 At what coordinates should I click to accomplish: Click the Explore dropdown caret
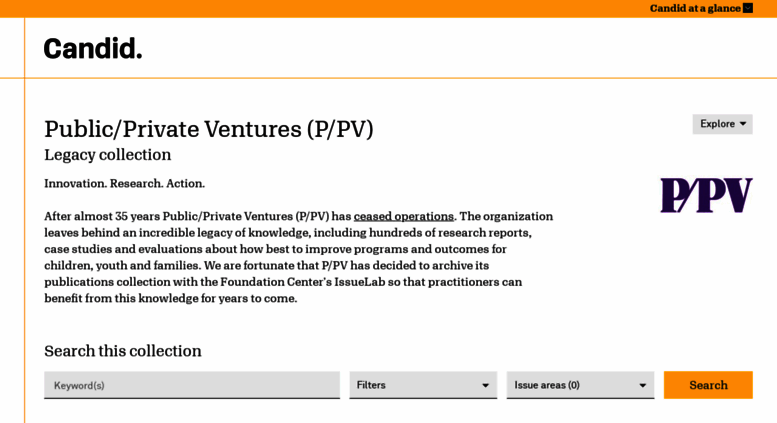(x=743, y=124)
